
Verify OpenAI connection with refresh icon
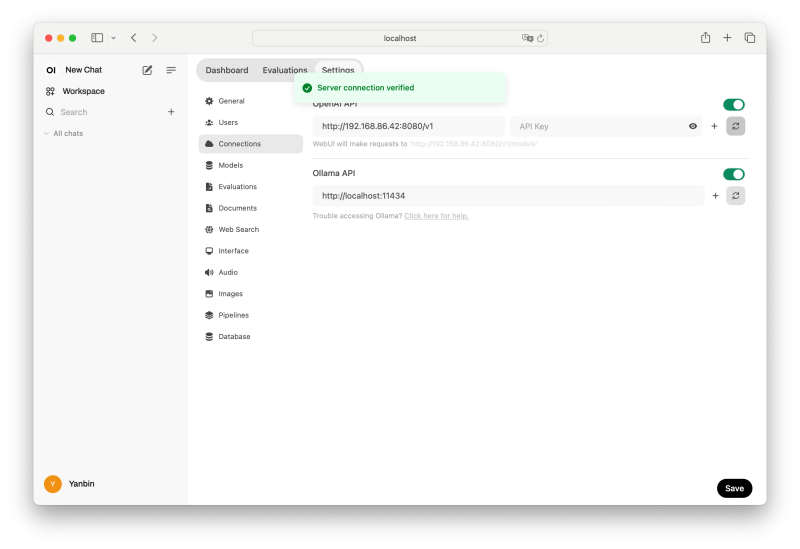click(736, 126)
